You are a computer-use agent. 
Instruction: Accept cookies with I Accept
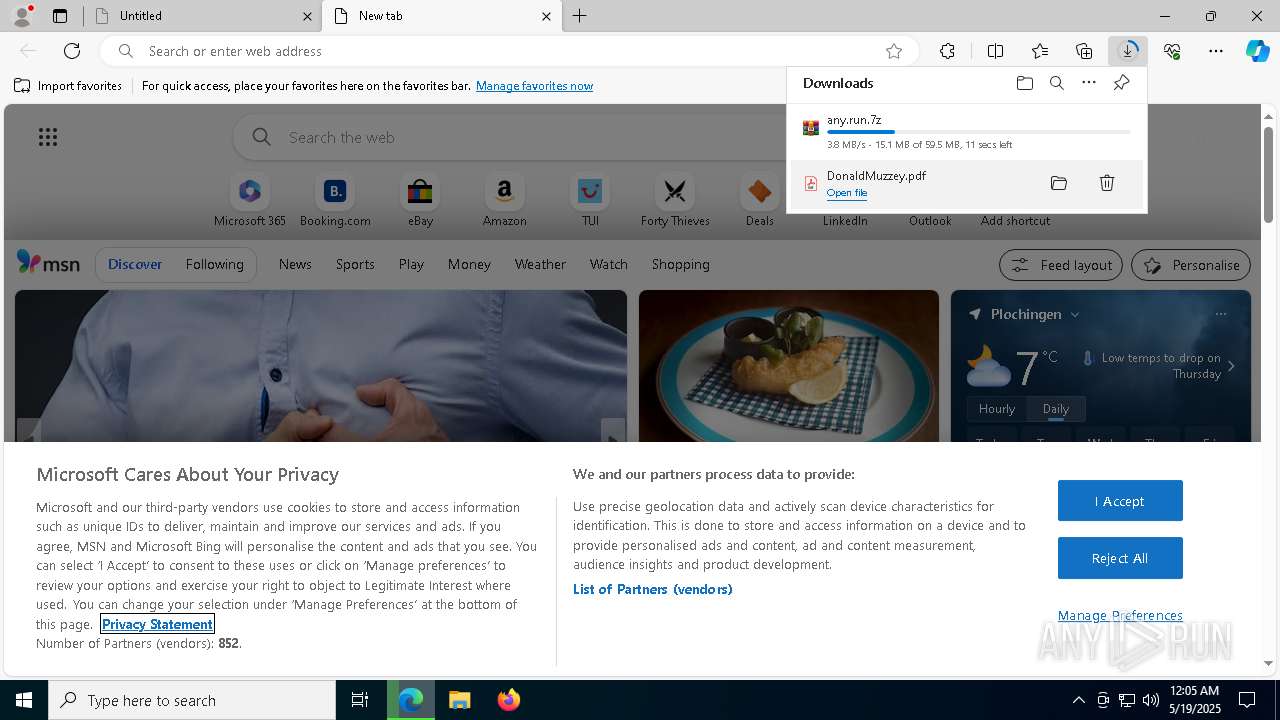click(1120, 501)
